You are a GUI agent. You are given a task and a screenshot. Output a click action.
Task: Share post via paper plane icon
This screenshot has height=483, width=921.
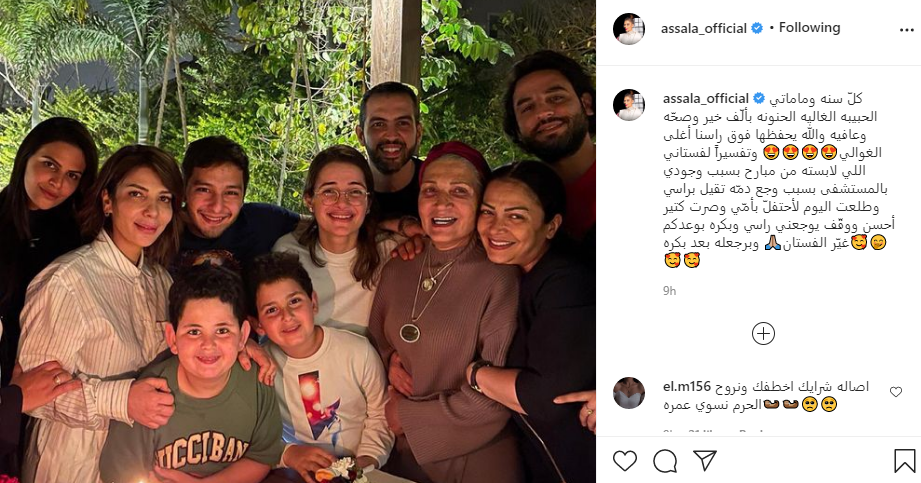(x=705, y=461)
